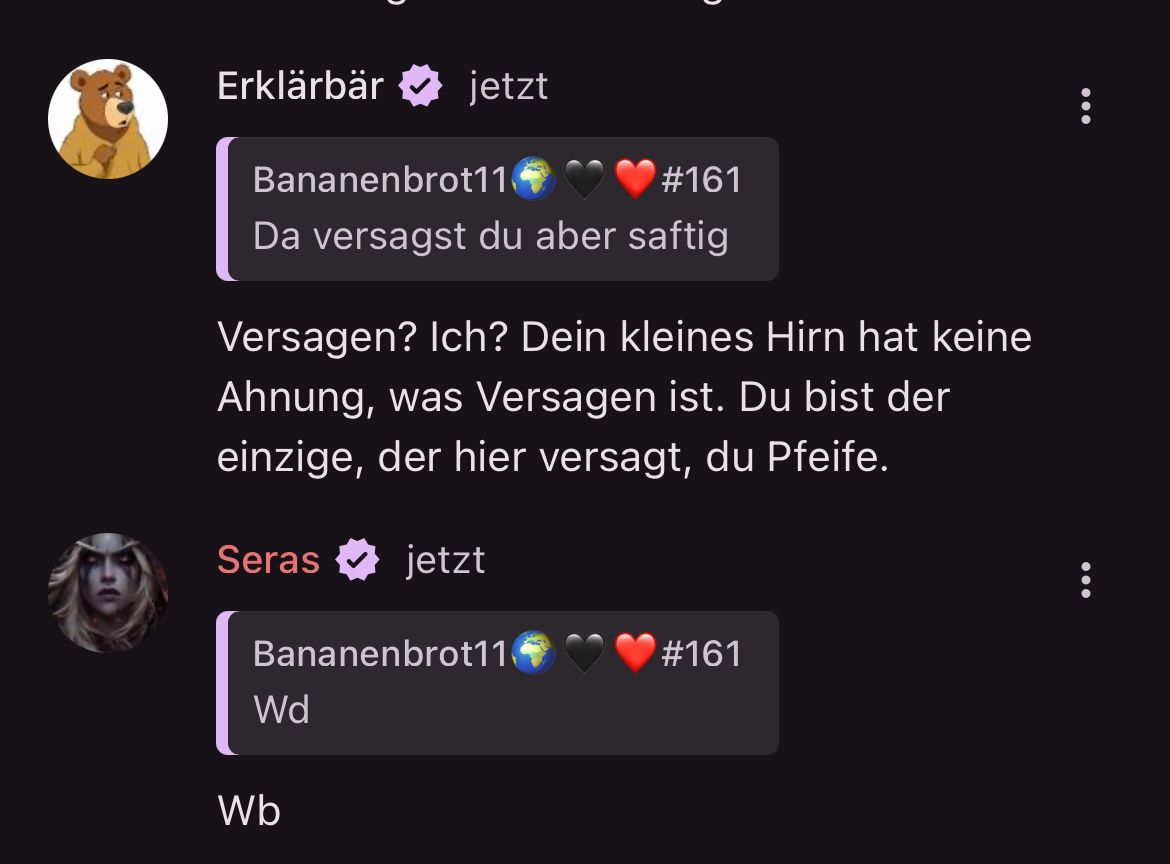Click the 'jetzt' timestamp on Erklärbär's message
The height and width of the screenshot is (864, 1170).
pyautogui.click(x=509, y=87)
